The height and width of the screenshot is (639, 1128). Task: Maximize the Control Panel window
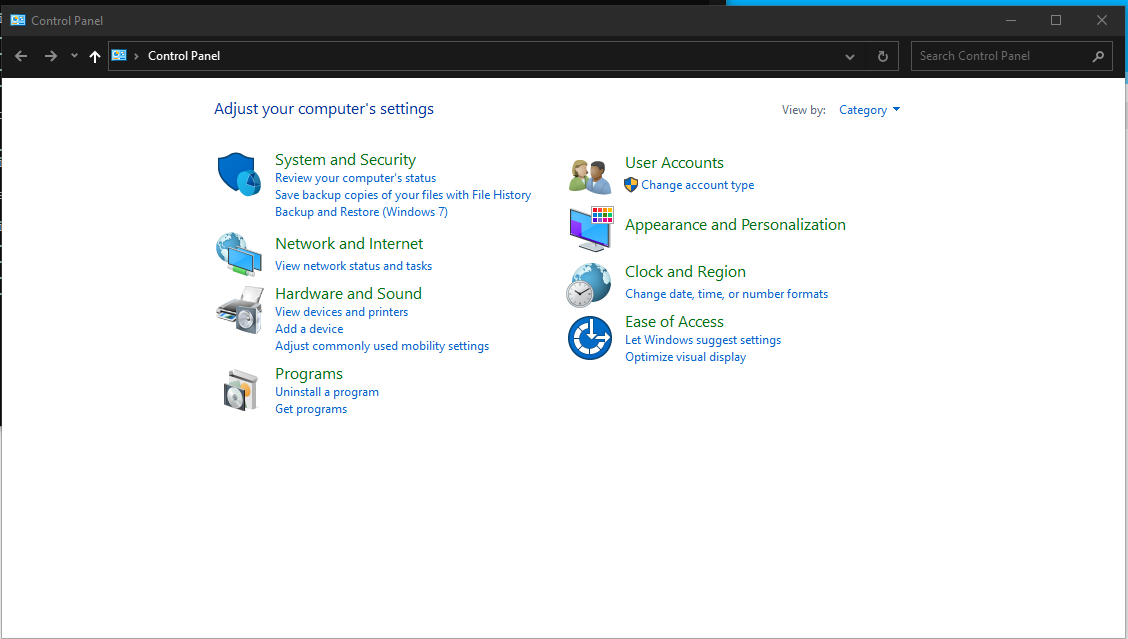pos(1056,20)
